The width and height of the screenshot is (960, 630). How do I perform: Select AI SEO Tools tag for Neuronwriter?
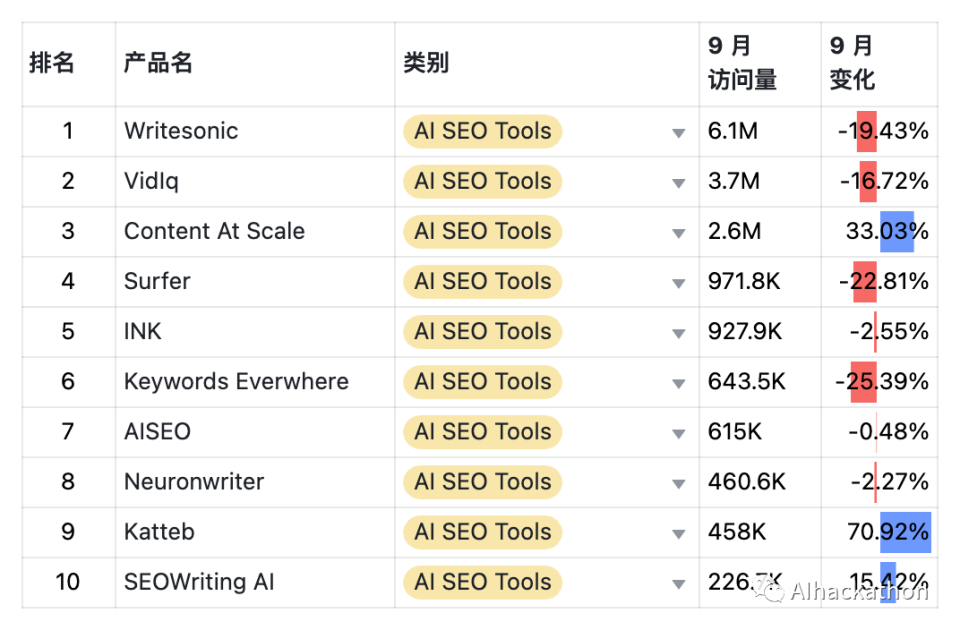coord(482,482)
